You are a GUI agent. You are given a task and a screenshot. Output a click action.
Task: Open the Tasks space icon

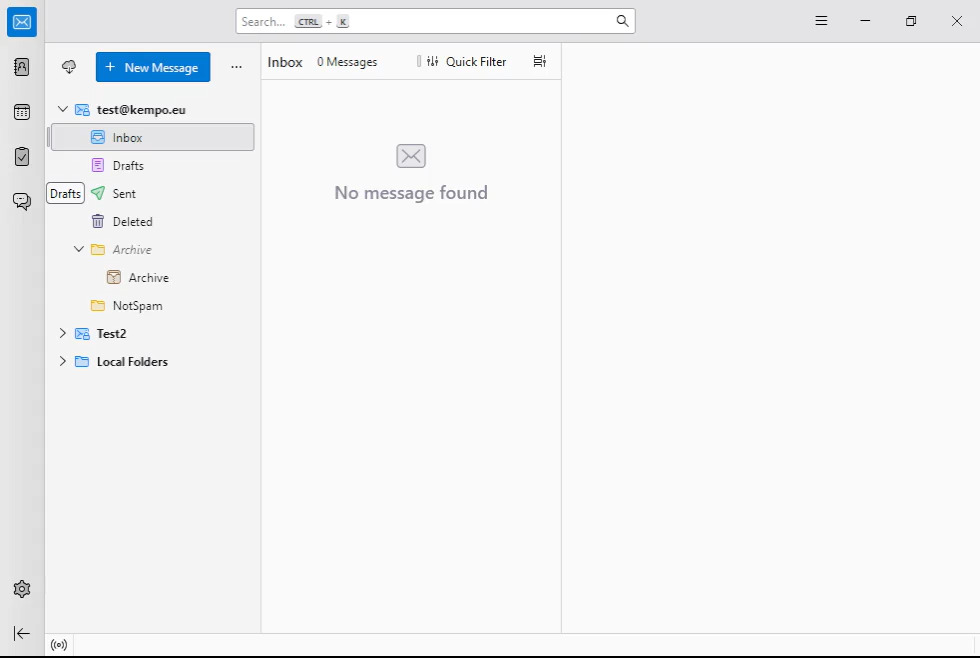[22, 157]
